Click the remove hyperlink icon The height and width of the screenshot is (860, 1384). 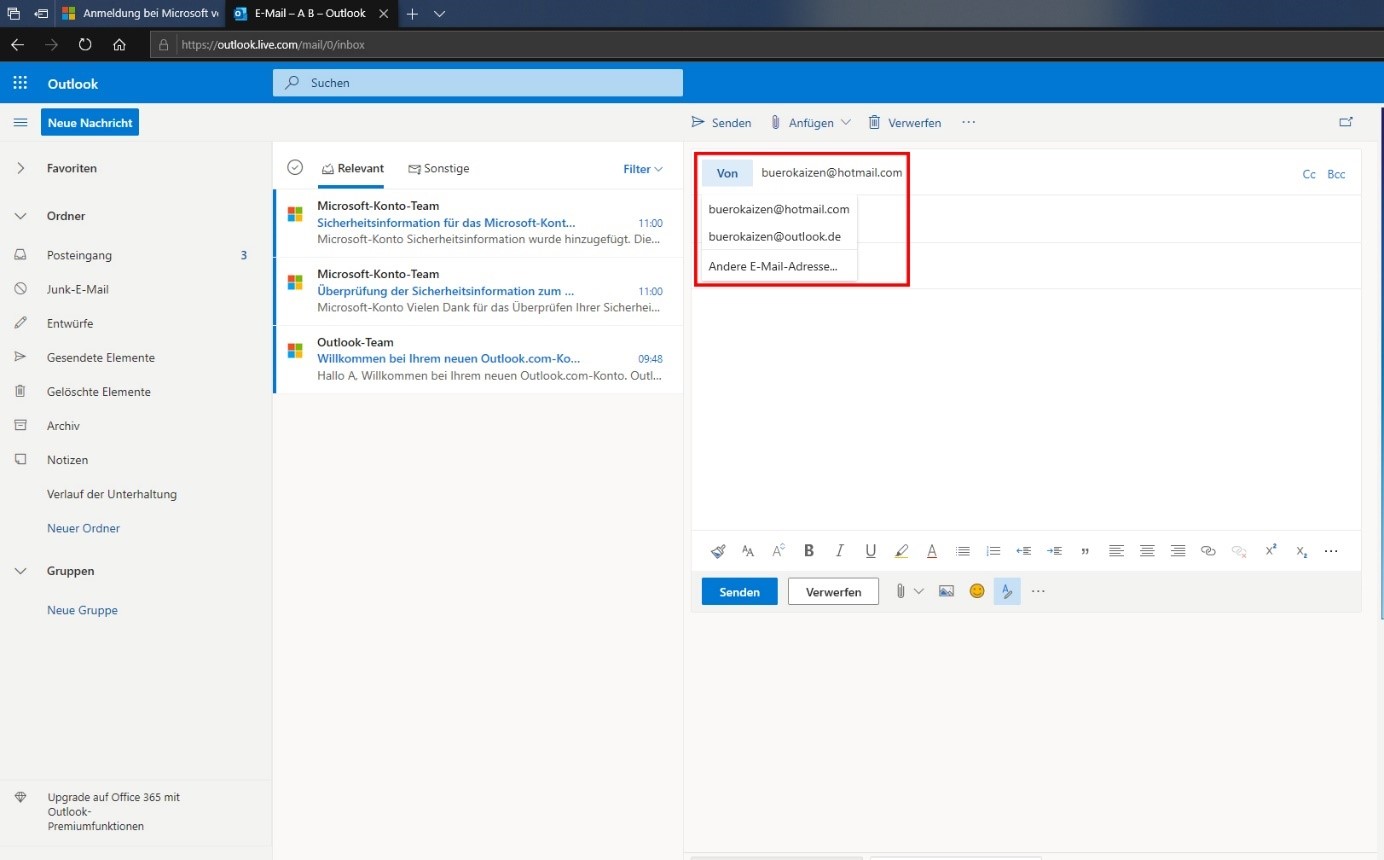(1239, 551)
